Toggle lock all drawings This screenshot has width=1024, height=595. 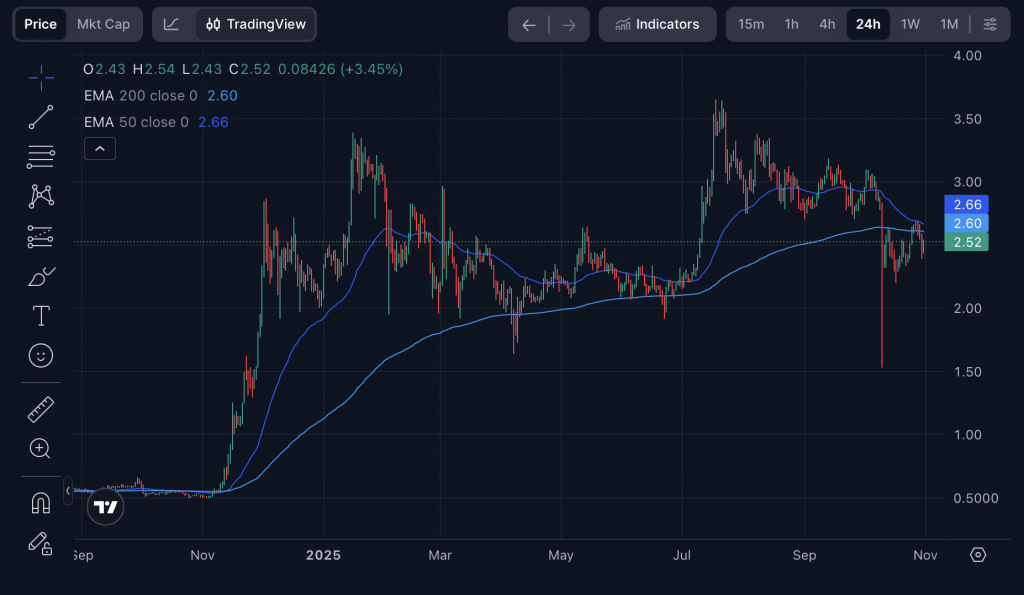(41, 543)
